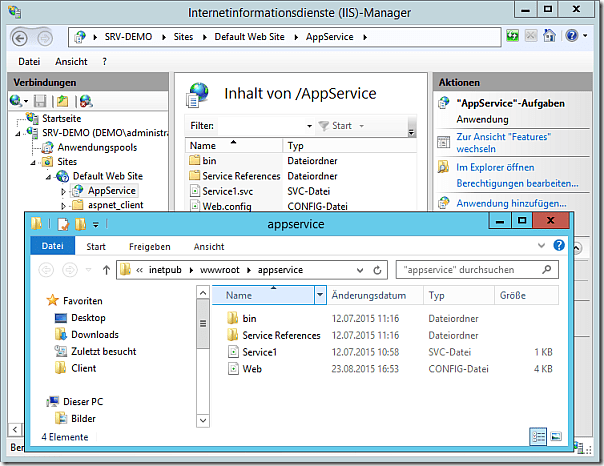Click the IIS Manager back navigation arrow

(20, 38)
